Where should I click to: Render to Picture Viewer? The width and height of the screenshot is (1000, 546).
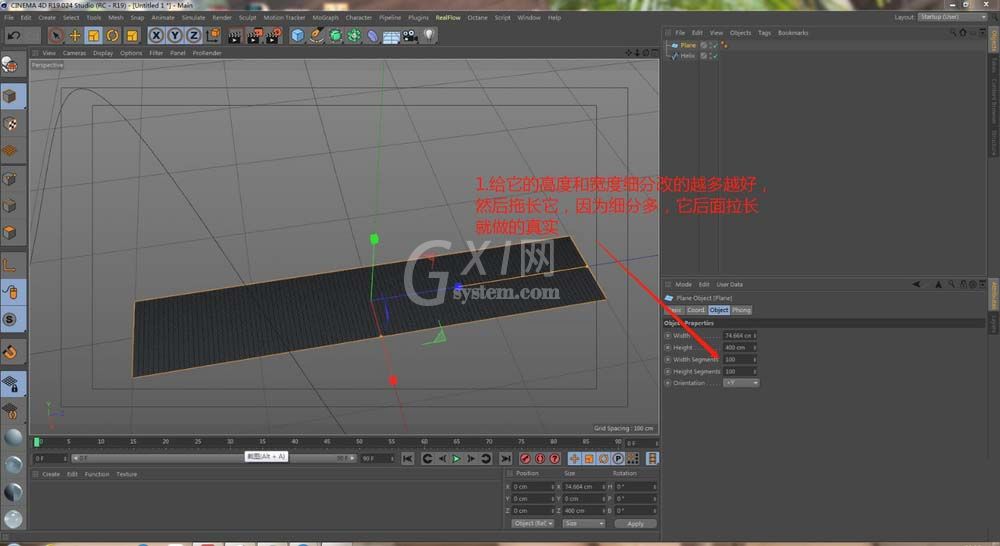pos(254,36)
